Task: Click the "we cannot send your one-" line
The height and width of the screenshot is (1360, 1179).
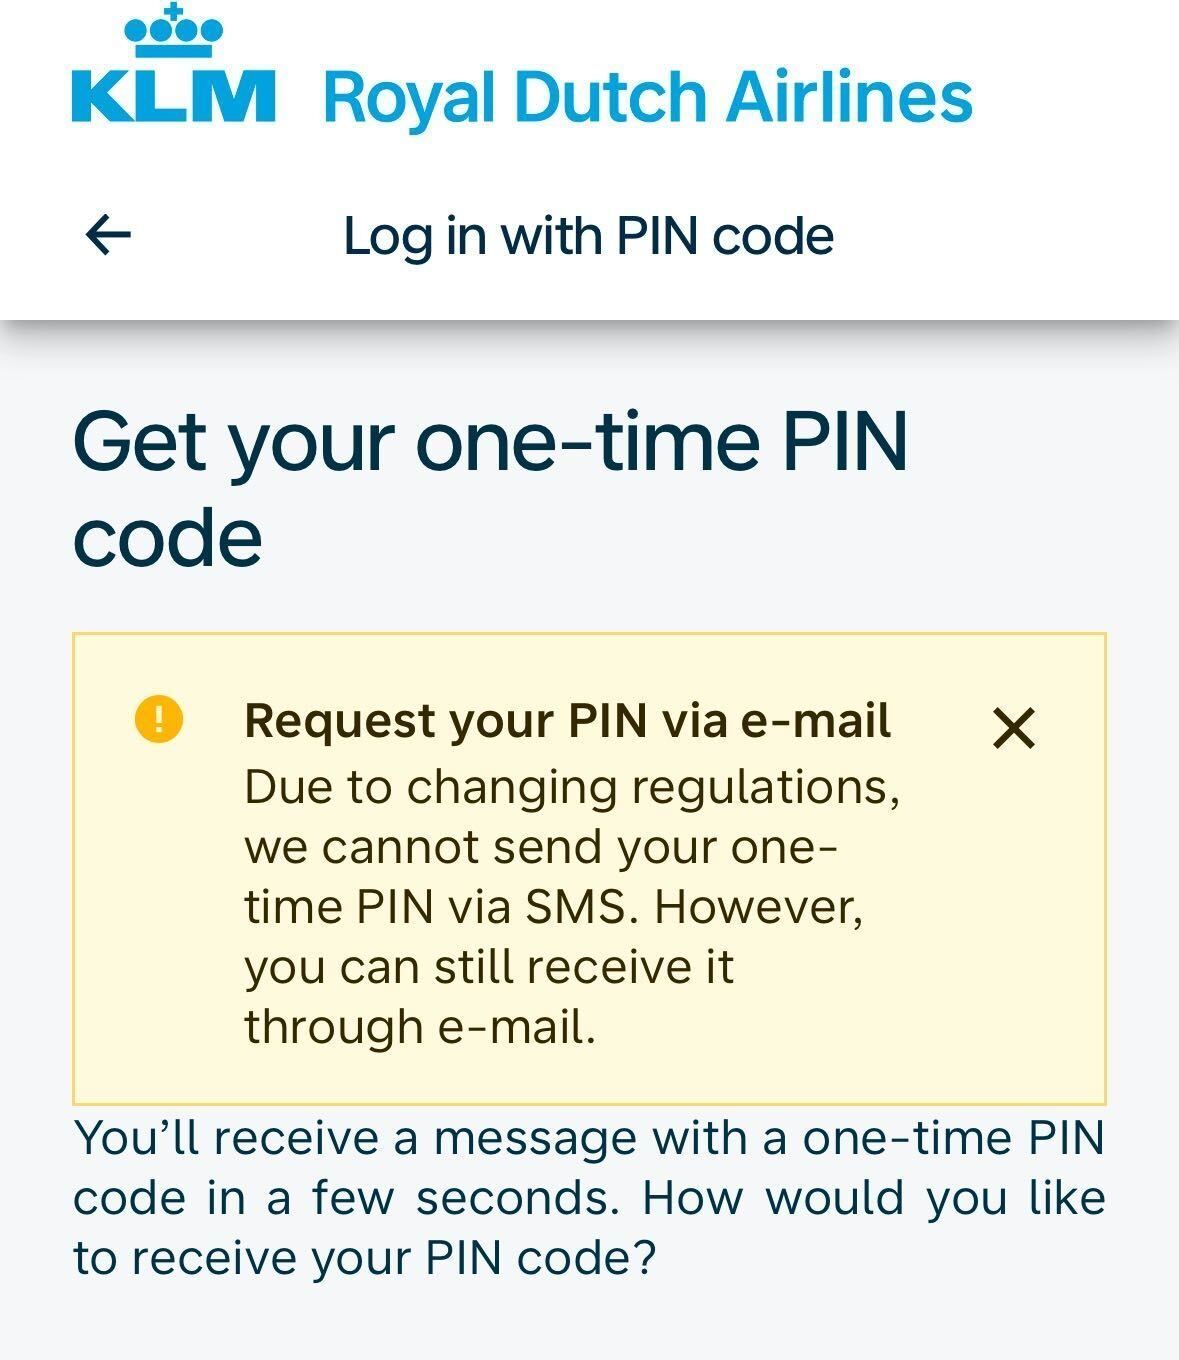Action: [541, 847]
